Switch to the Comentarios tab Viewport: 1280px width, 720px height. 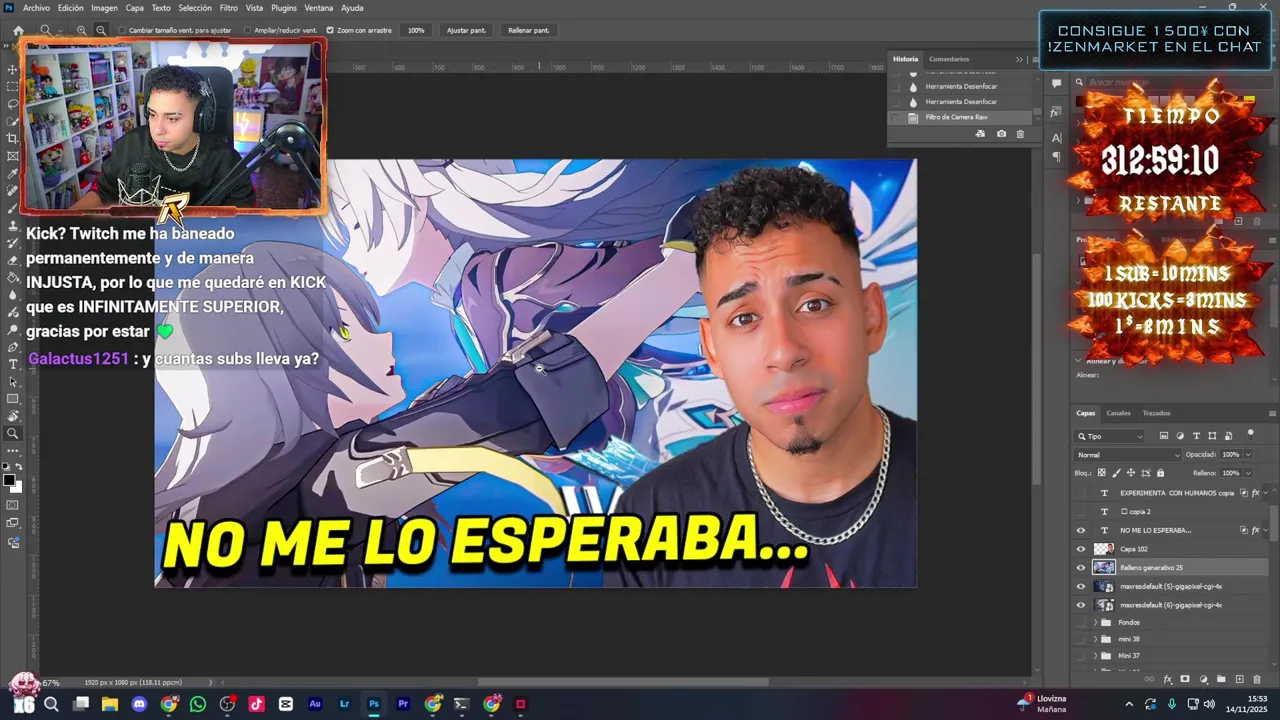click(949, 59)
